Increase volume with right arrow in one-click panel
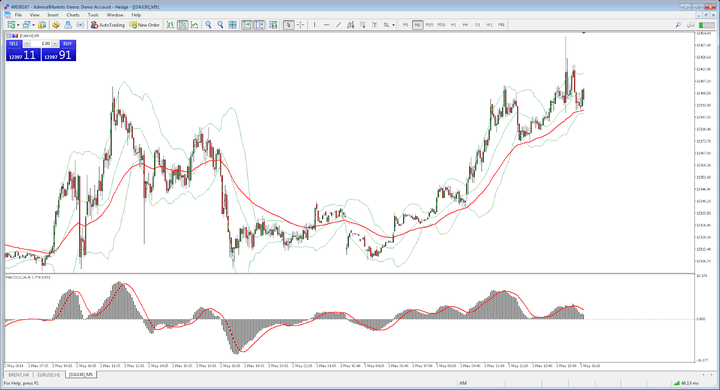The height and width of the screenshot is (390, 720). pos(55,44)
